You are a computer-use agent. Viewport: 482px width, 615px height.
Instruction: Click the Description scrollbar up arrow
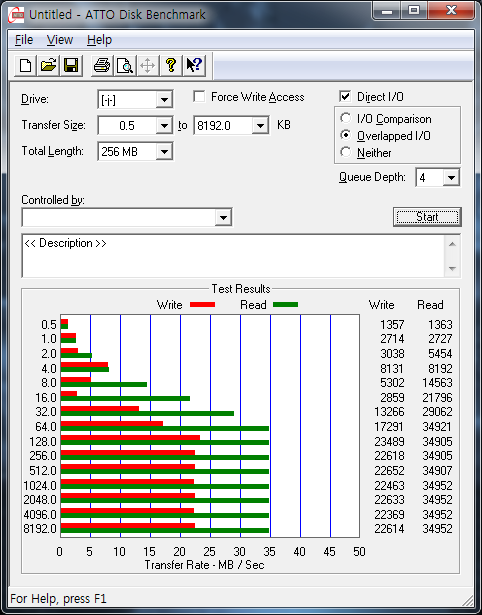[452, 244]
